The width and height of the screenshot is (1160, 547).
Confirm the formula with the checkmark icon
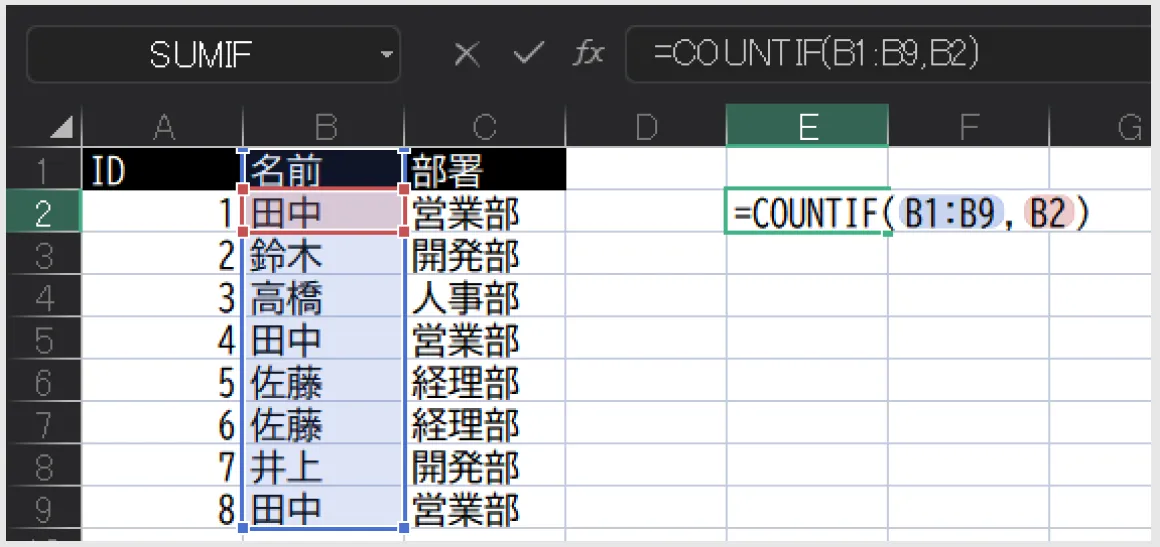528,54
